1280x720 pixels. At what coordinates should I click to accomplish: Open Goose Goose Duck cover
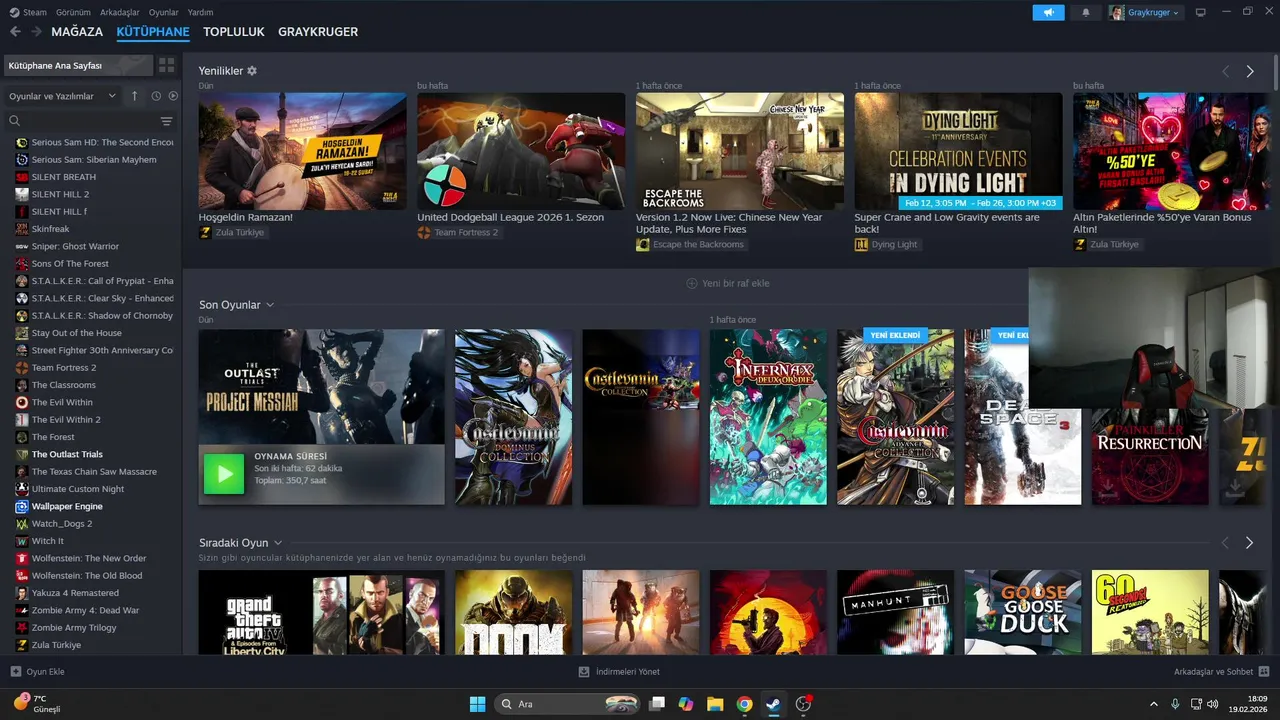pyautogui.click(x=1022, y=612)
